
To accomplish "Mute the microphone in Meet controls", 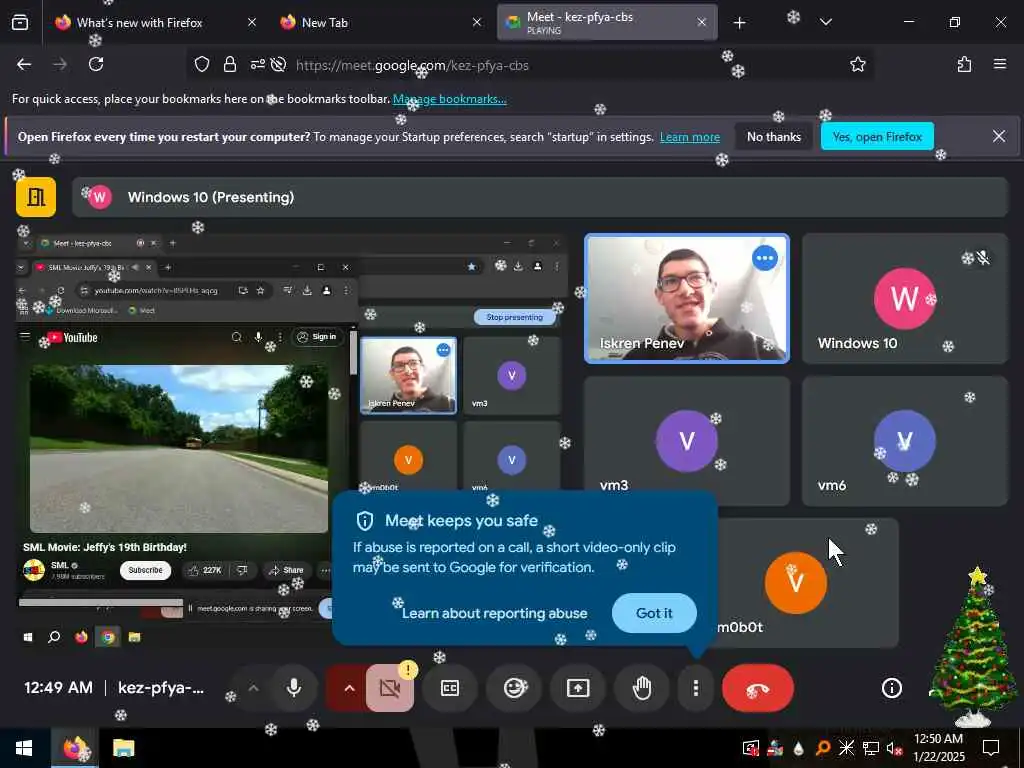I will point(294,688).
